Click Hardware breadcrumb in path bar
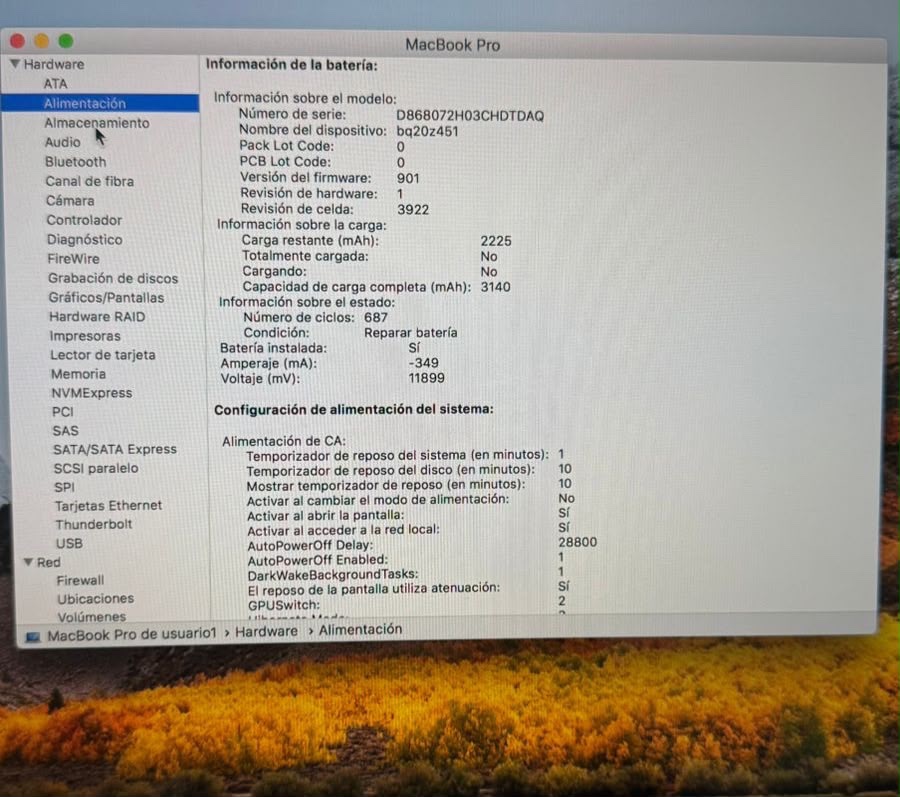Screen dimensions: 900x797 pos(266,631)
